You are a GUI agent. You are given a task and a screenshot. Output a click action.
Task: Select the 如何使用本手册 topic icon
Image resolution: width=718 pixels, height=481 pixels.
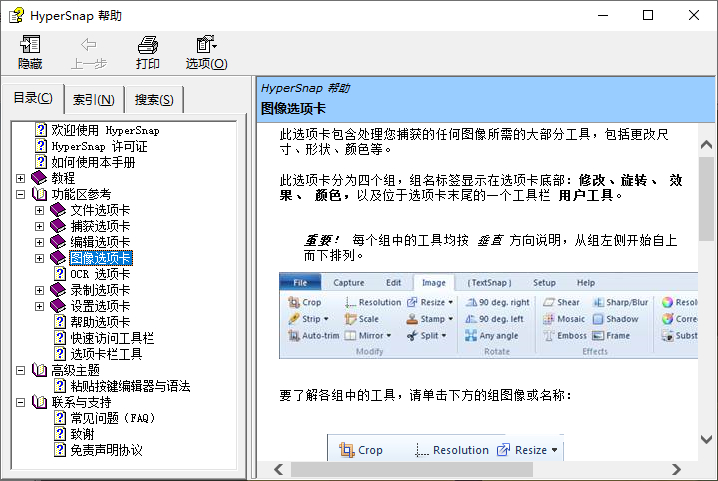(x=41, y=162)
